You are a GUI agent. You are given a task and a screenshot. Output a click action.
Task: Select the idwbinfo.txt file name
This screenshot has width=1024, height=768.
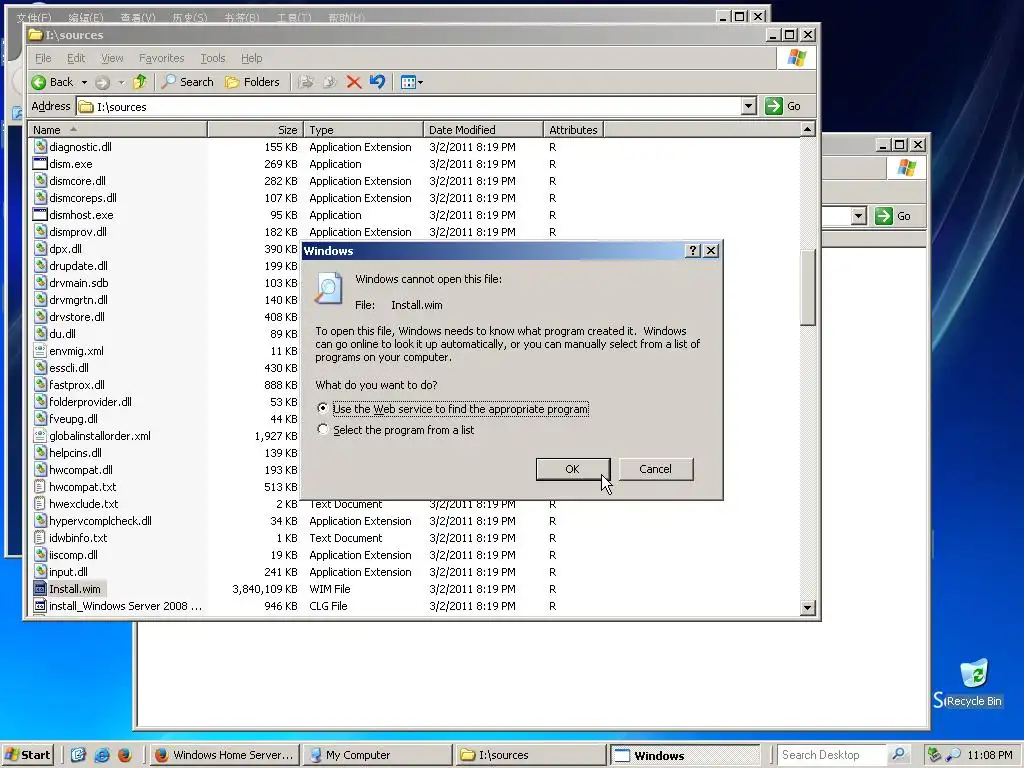click(x=78, y=537)
